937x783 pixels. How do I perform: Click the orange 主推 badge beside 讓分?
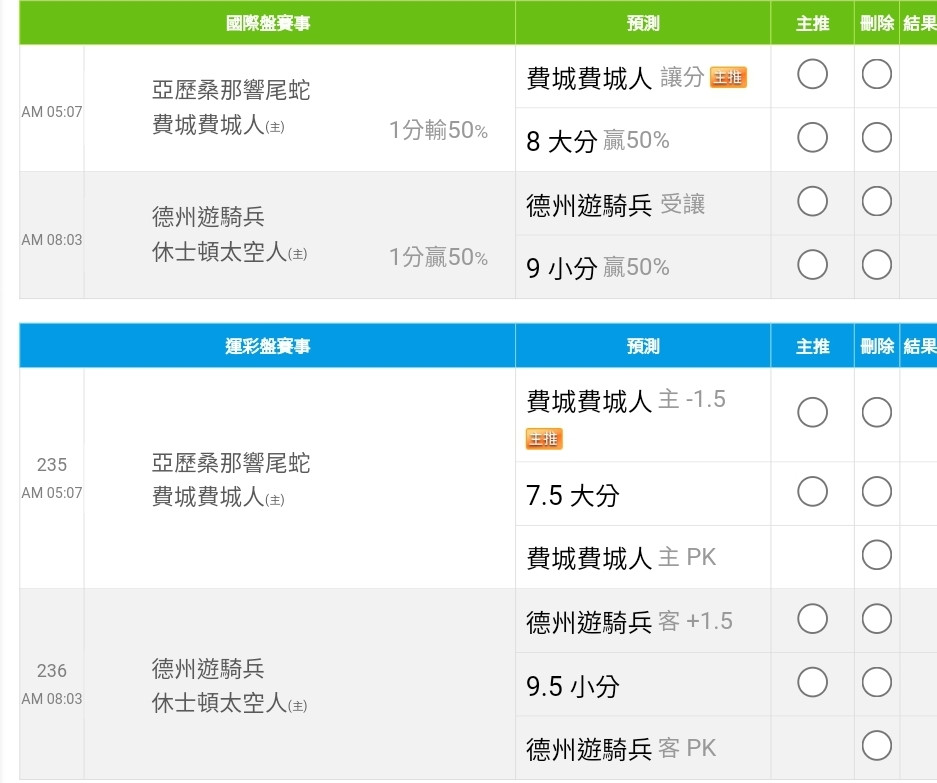[728, 77]
